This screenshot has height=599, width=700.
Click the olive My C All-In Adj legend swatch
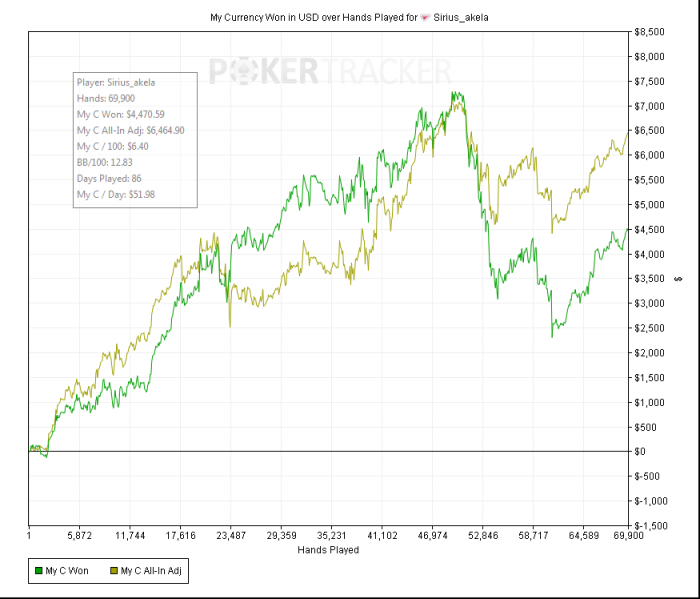(114, 571)
